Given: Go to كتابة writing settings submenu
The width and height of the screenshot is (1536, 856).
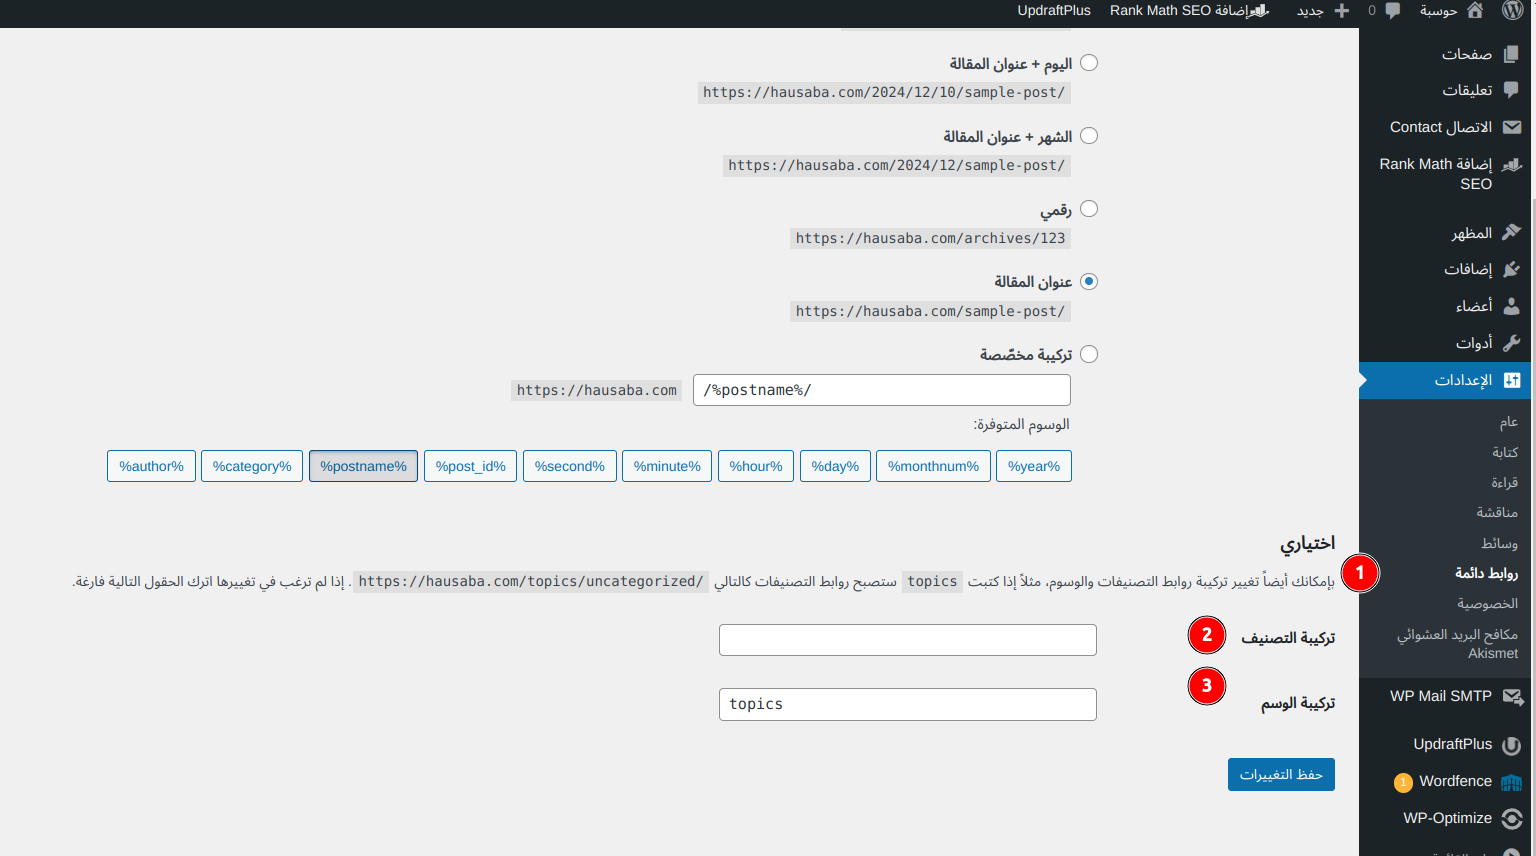Looking at the screenshot, I should [1505, 452].
